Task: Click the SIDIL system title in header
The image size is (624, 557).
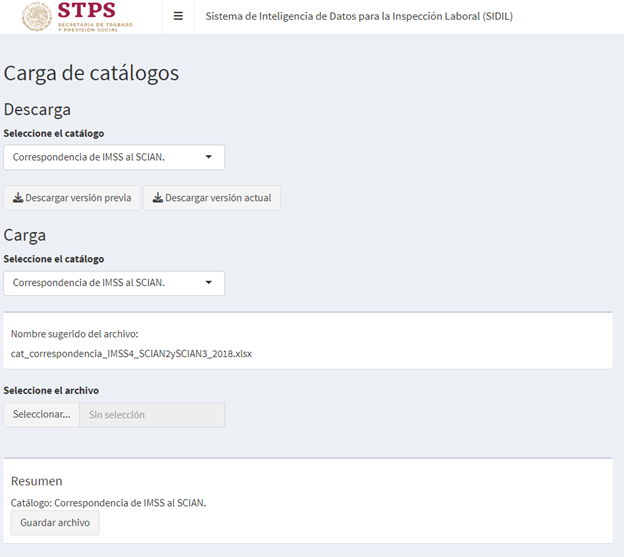Action: [x=359, y=17]
